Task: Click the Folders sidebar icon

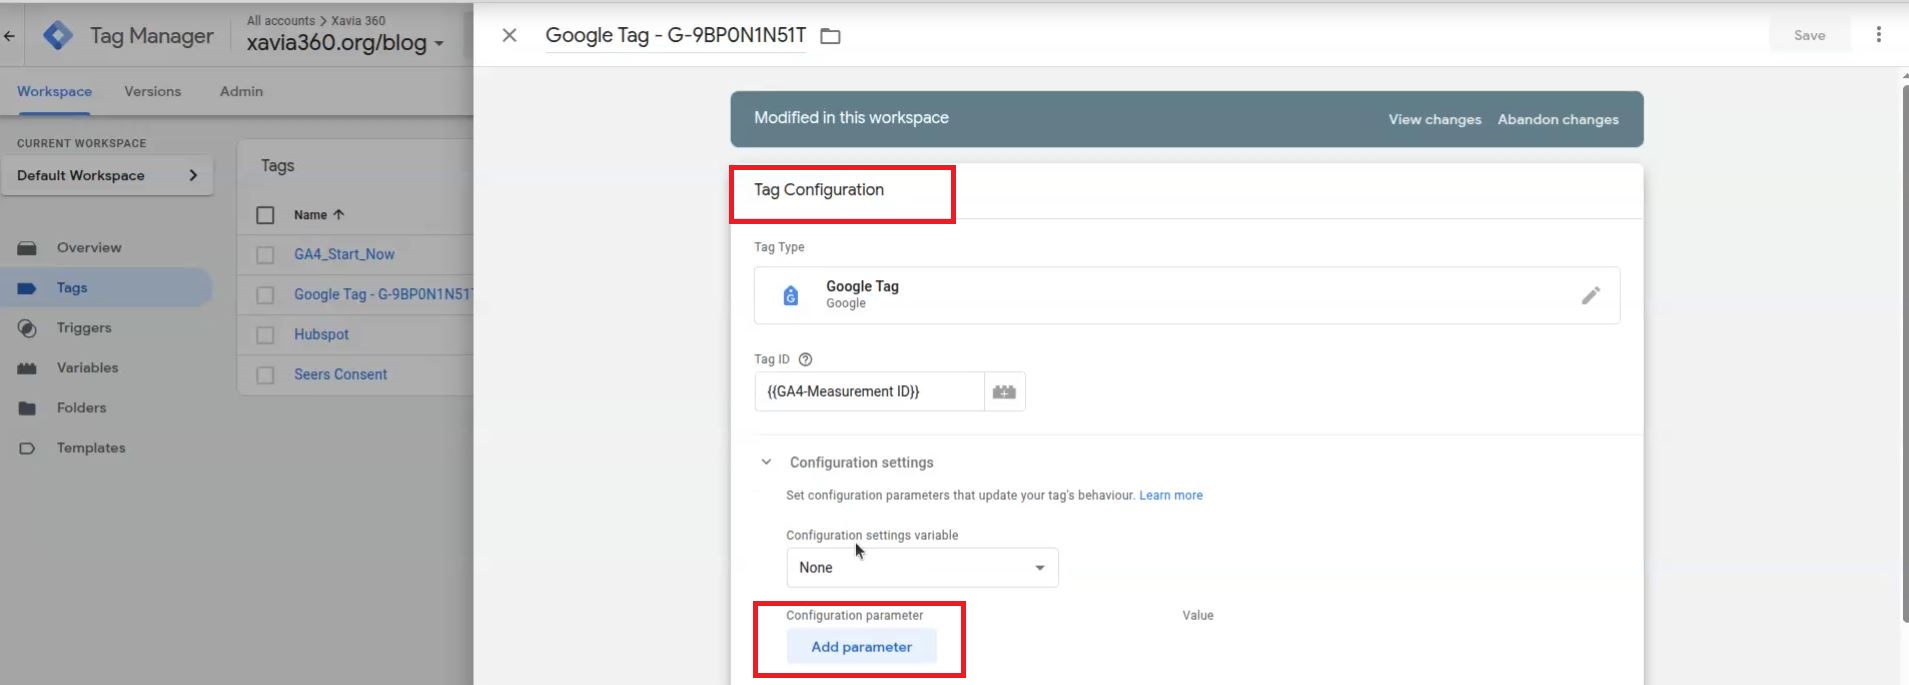Action: (27, 408)
